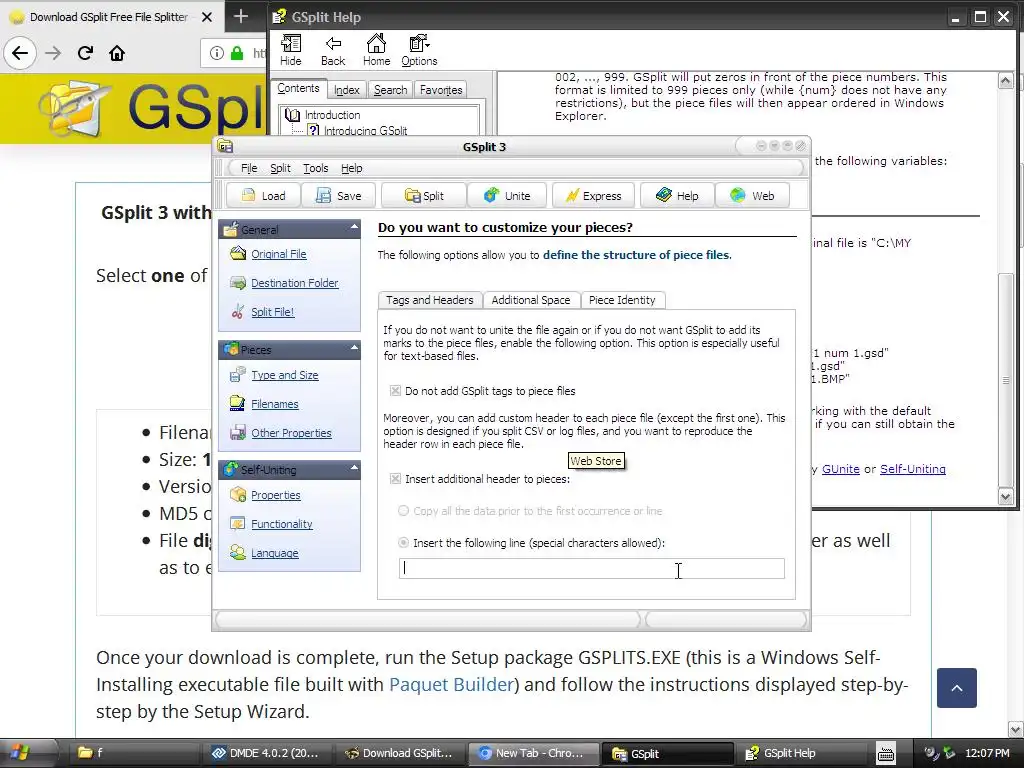Click the browser home icon
Image resolution: width=1024 pixels, height=768 pixels.
coord(117,53)
